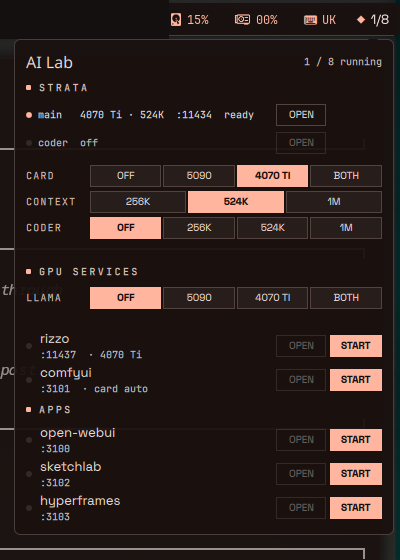Screen dimensions: 400x560
Task: Run LLAMA on BOTH cards
Action: [346, 298]
